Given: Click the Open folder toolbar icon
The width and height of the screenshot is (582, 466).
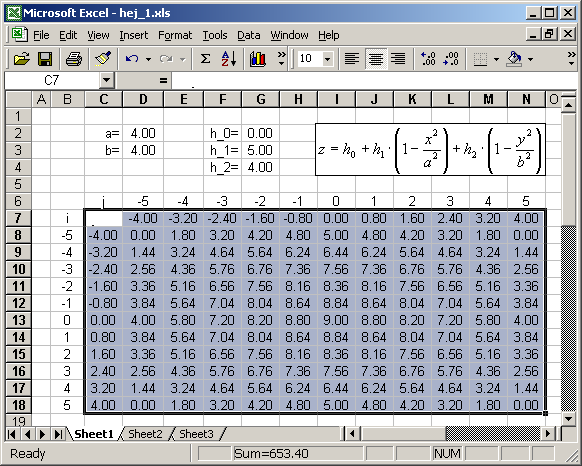Looking at the screenshot, I should pos(22,59).
